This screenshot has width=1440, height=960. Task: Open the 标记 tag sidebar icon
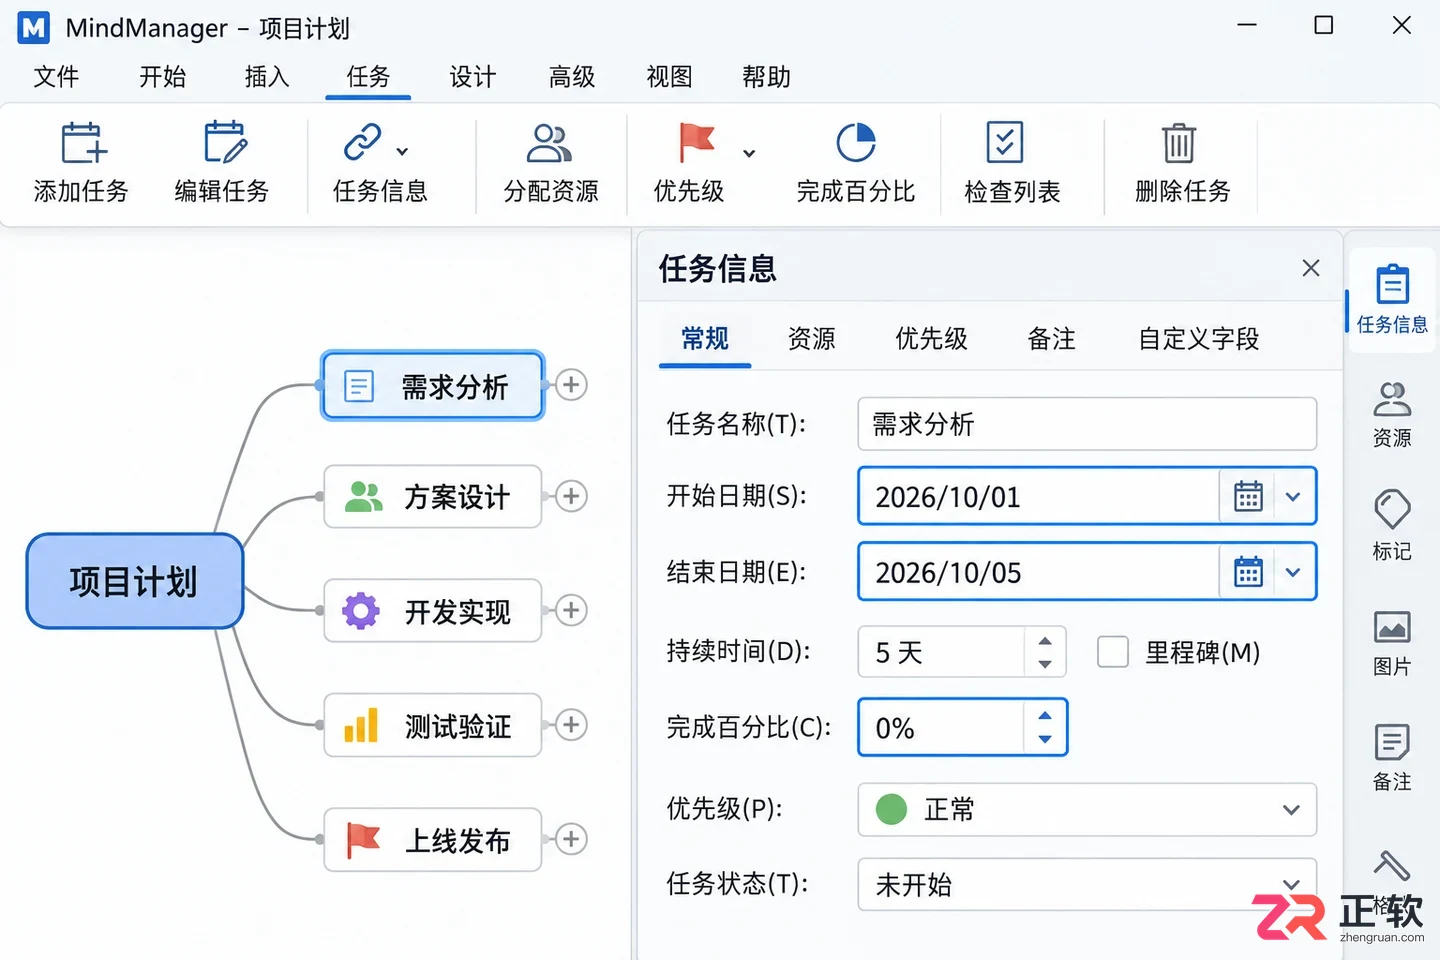1392,509
